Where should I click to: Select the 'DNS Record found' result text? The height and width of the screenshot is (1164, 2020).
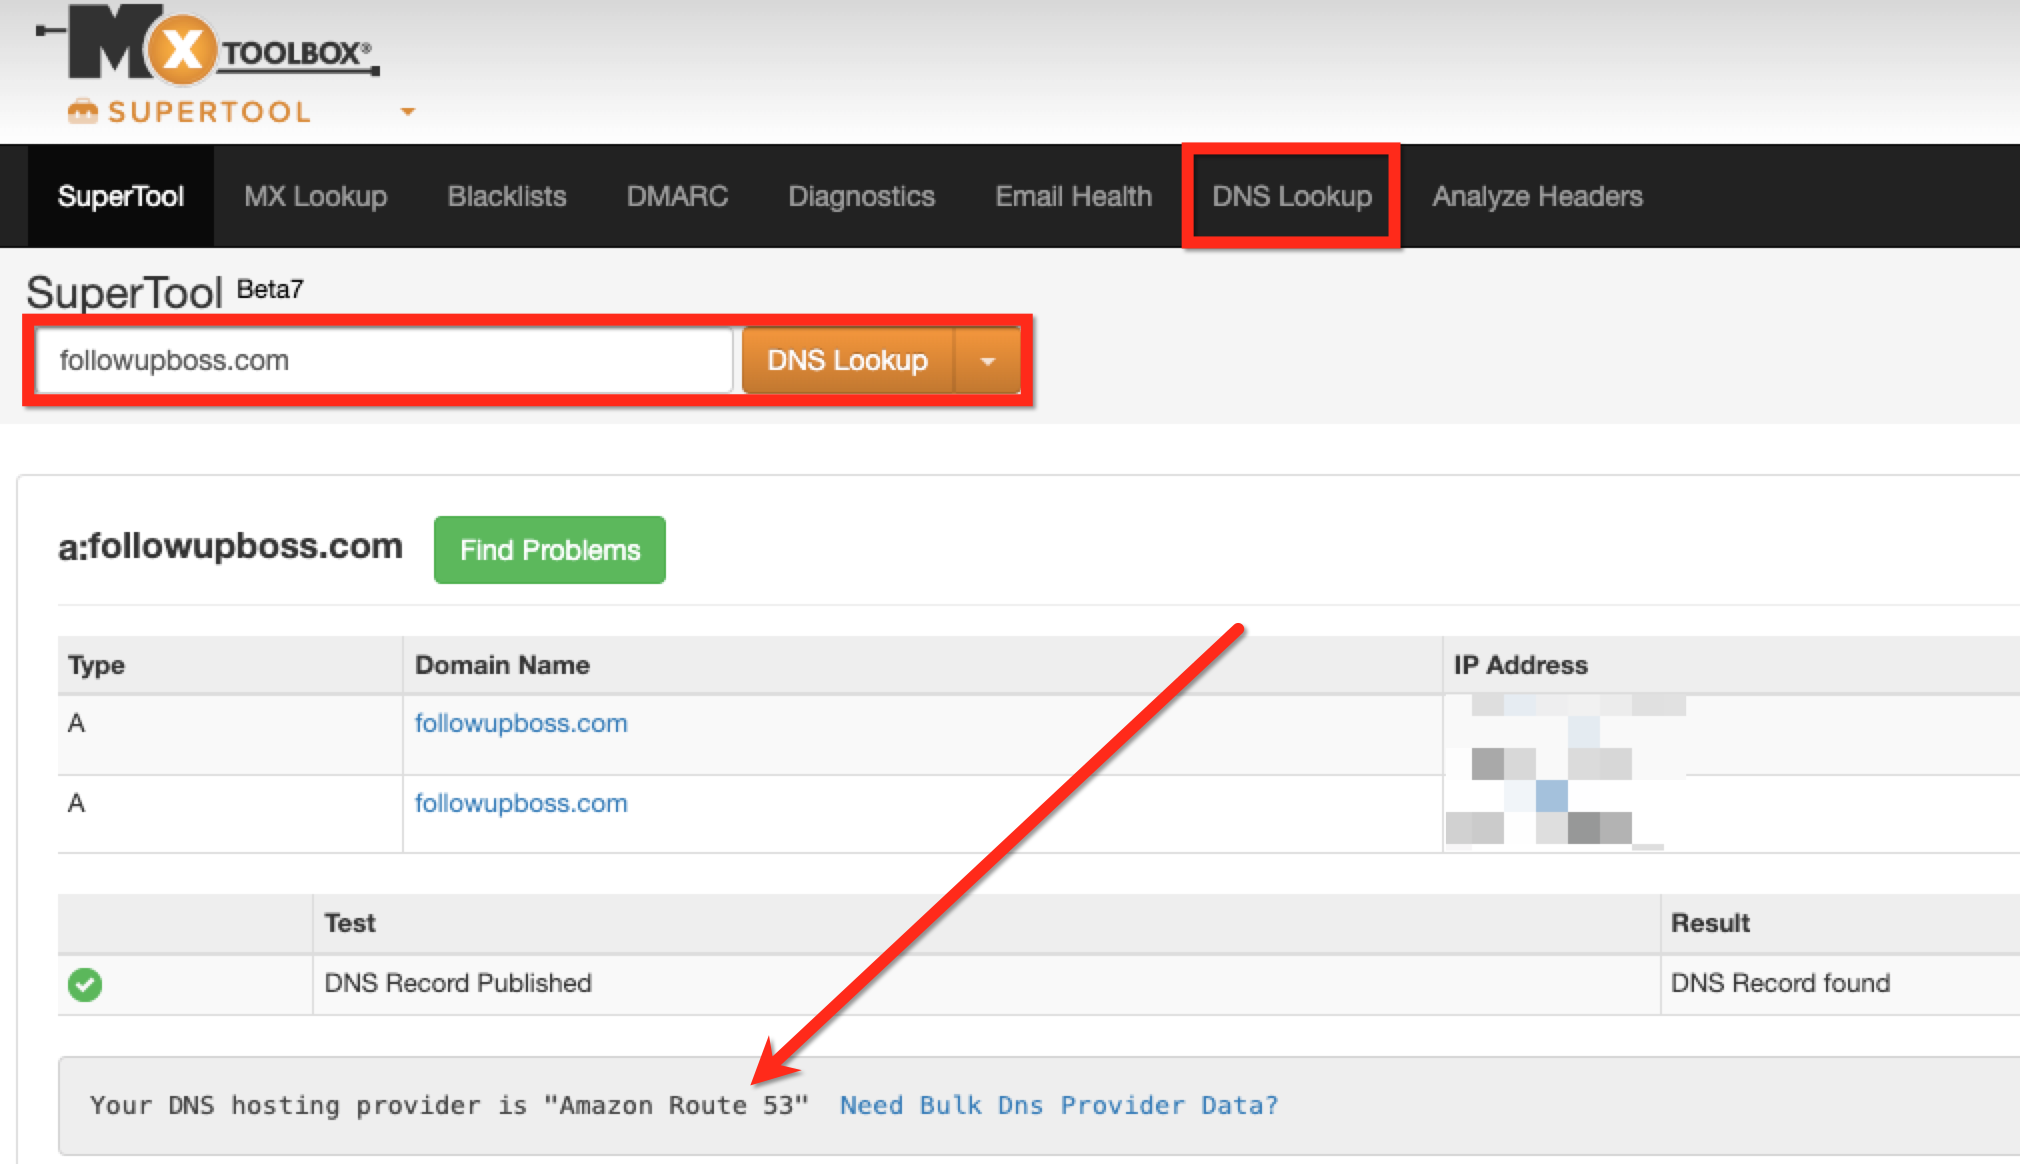point(1780,983)
